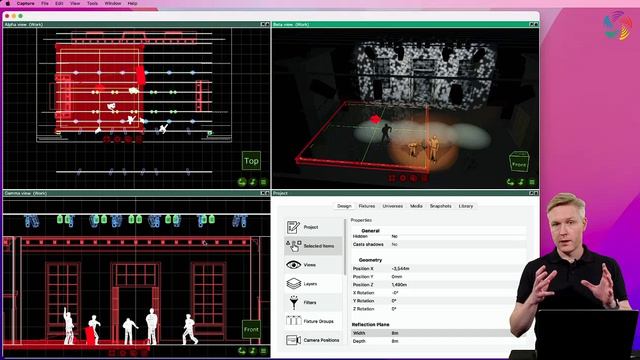Edit the Reflection Plane Depth value 8m
Viewport: 640px width, 360px height.
point(395,341)
